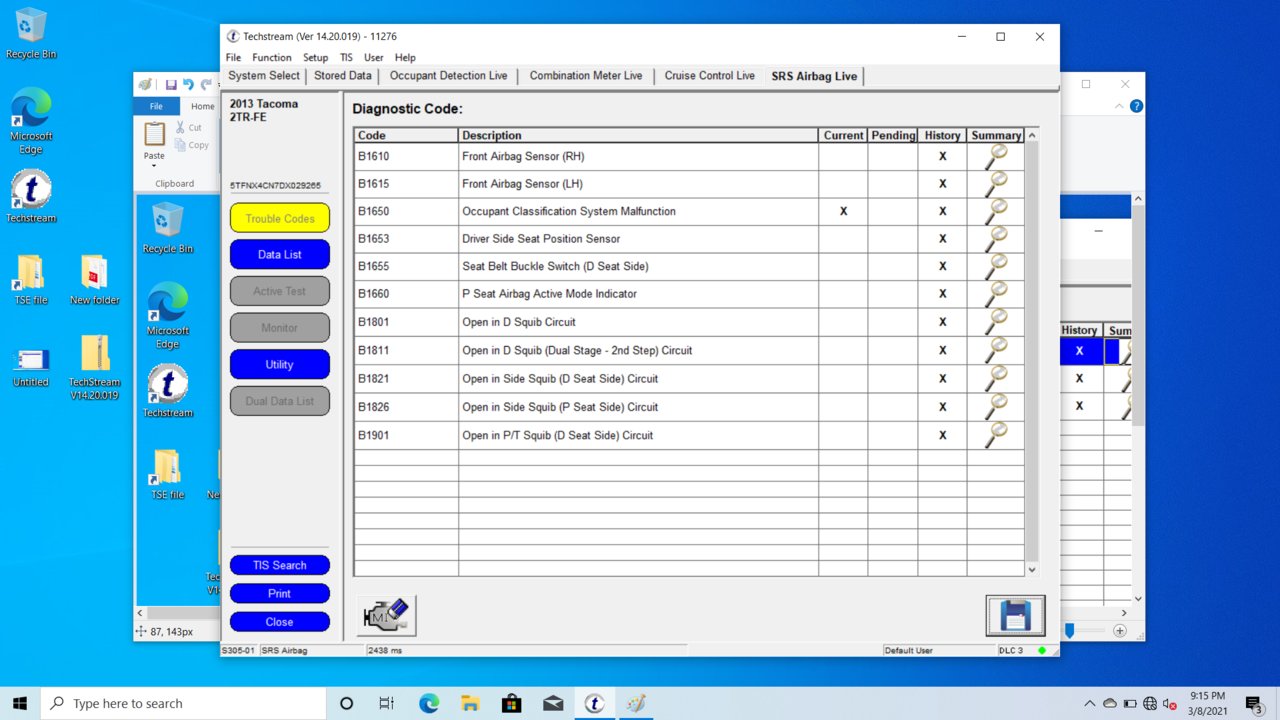Open the Function menu
The height and width of the screenshot is (720, 1280).
point(272,58)
